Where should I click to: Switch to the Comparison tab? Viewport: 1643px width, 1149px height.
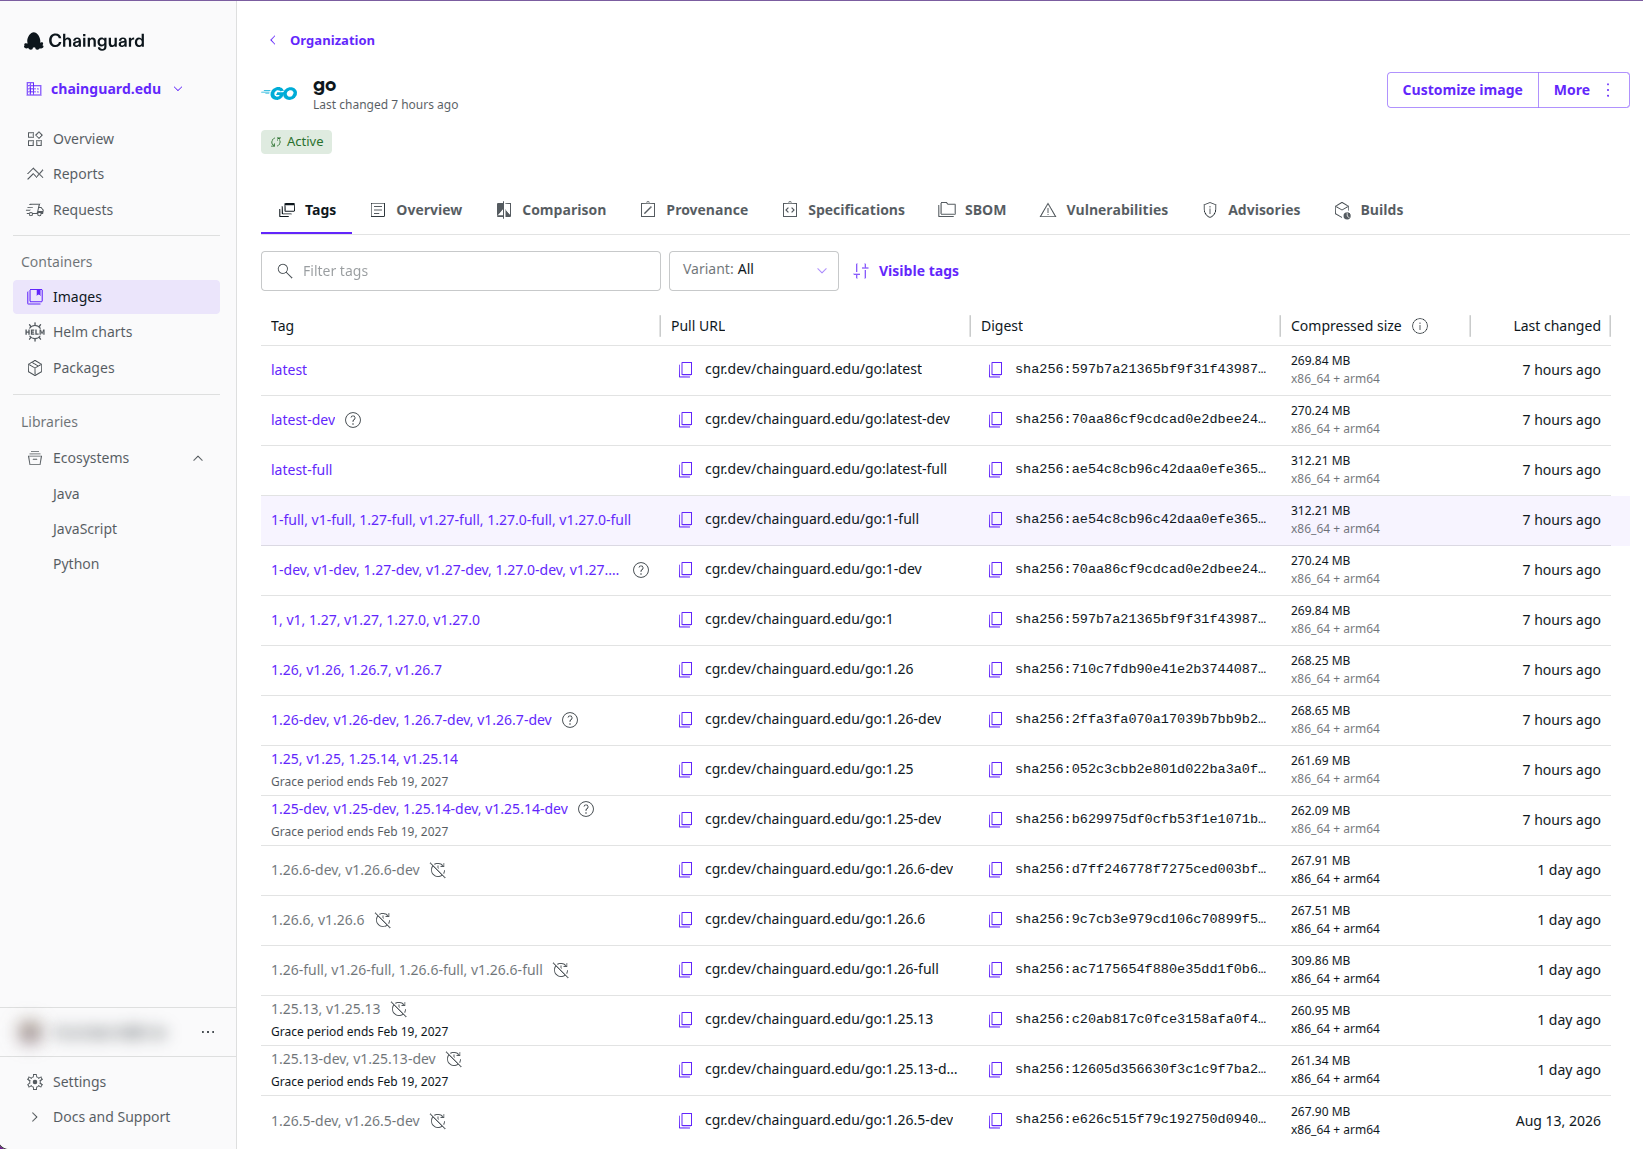coord(551,210)
